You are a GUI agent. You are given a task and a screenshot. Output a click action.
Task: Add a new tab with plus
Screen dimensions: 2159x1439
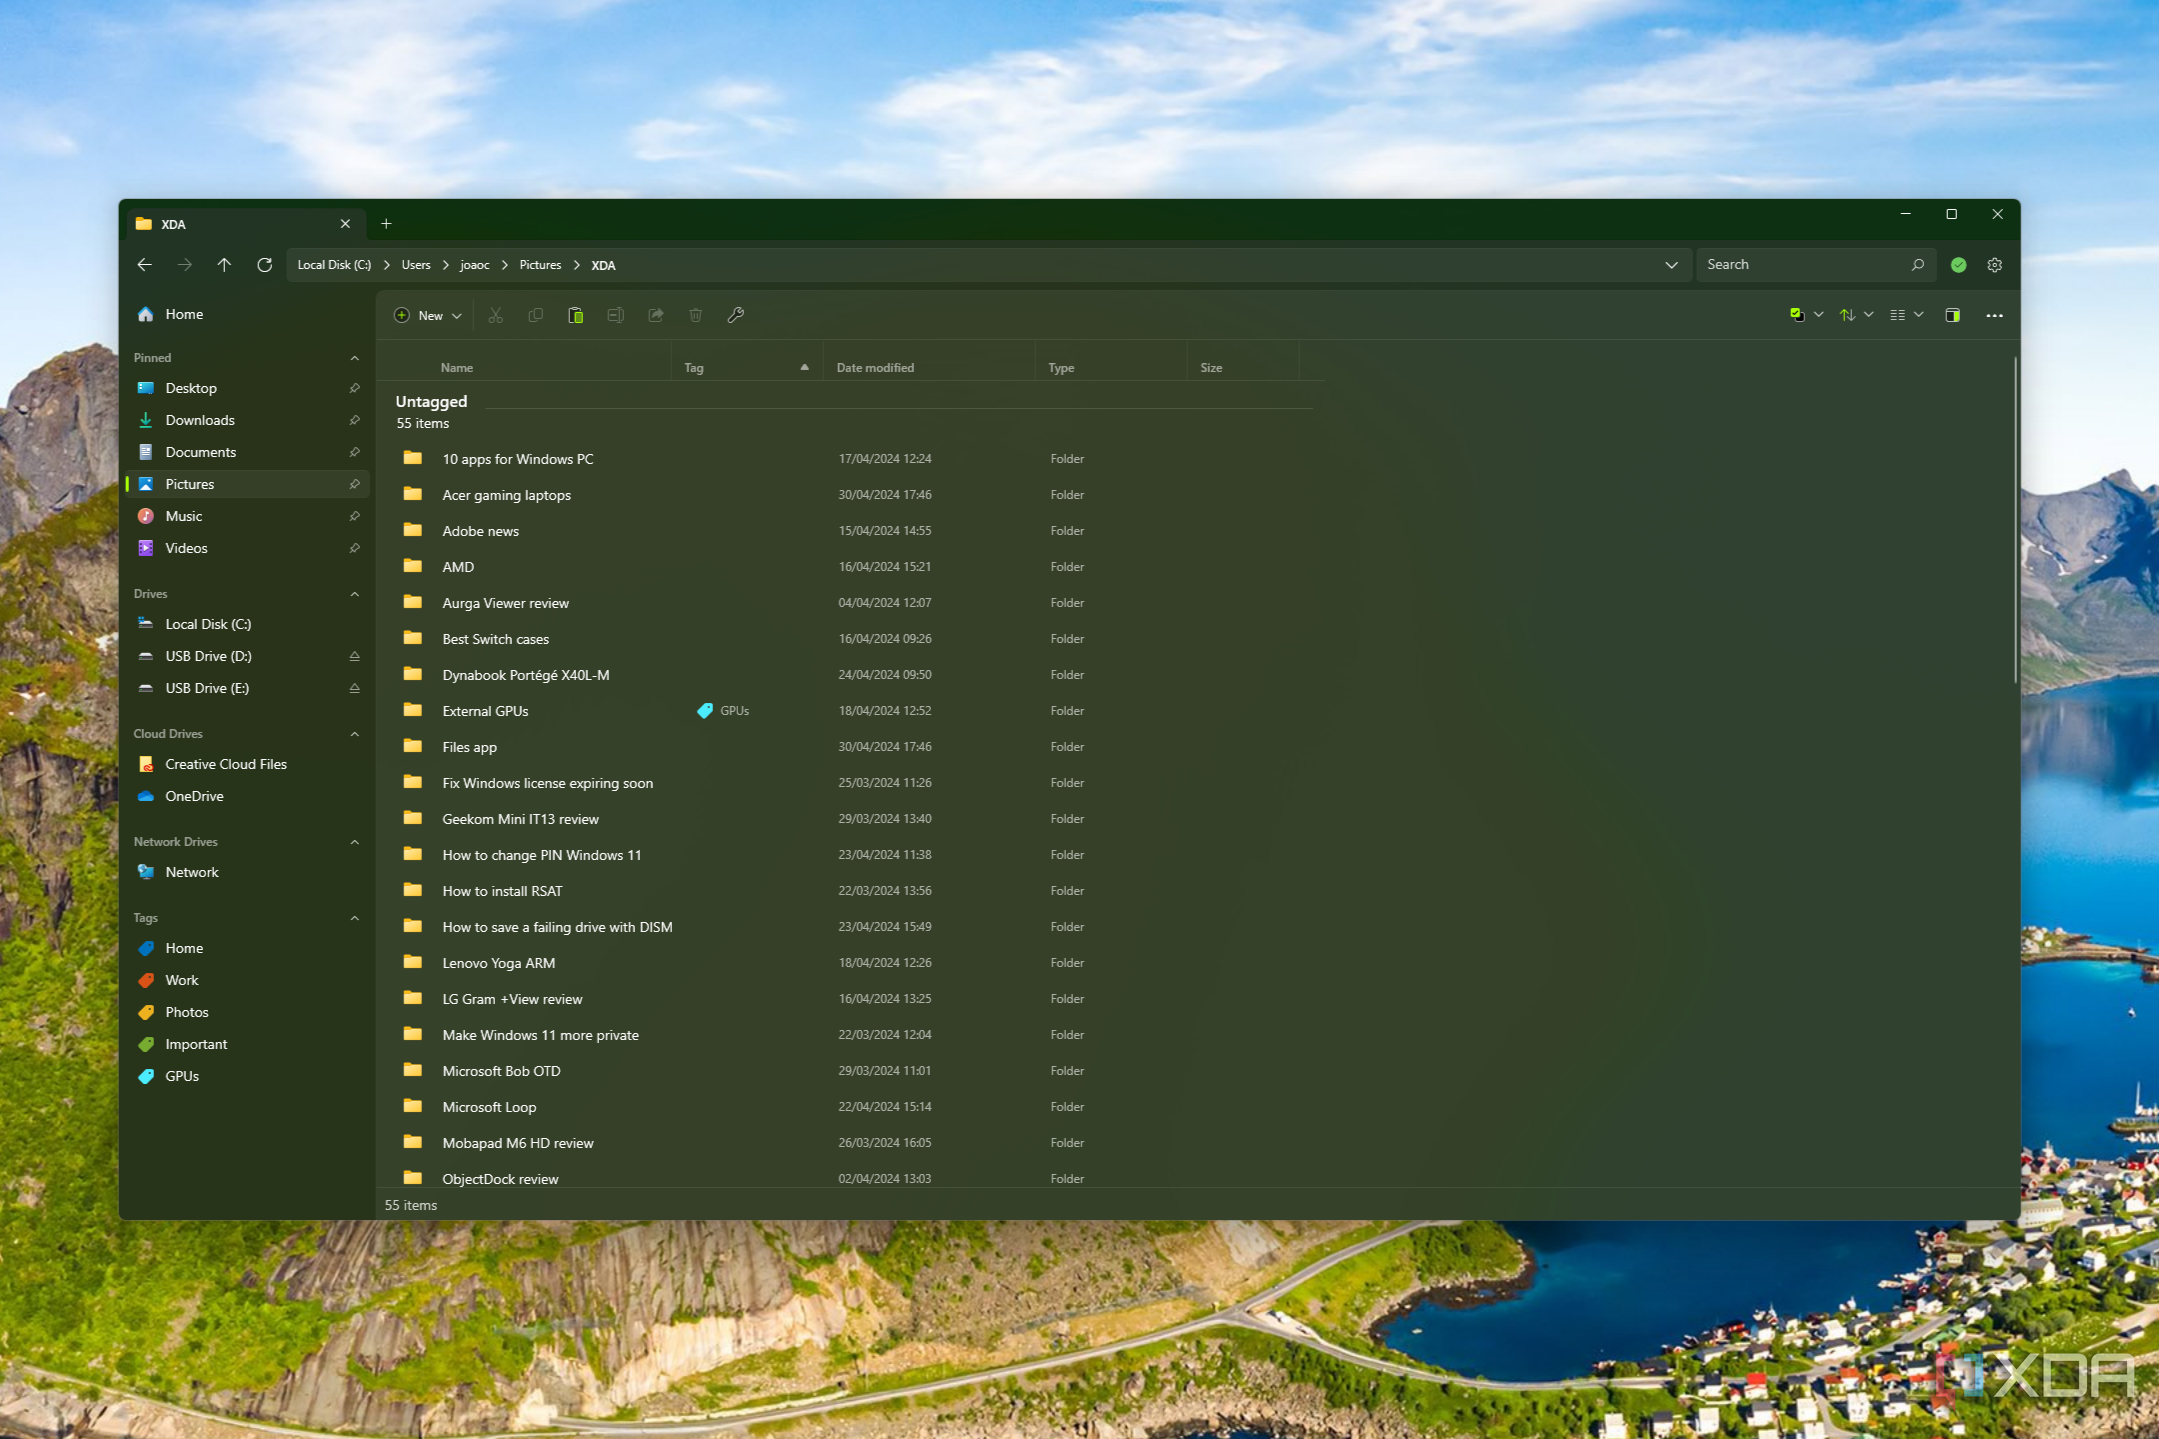tap(386, 224)
